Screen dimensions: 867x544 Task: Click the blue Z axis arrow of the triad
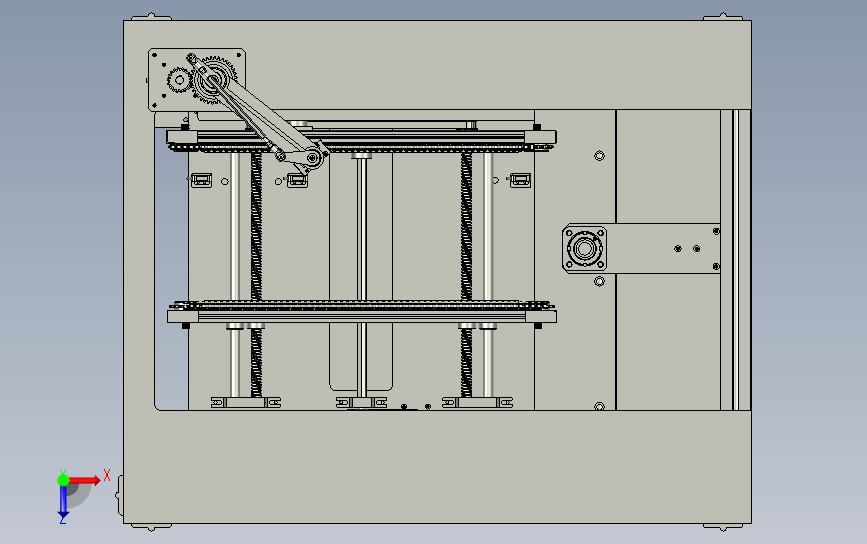[x=63, y=502]
